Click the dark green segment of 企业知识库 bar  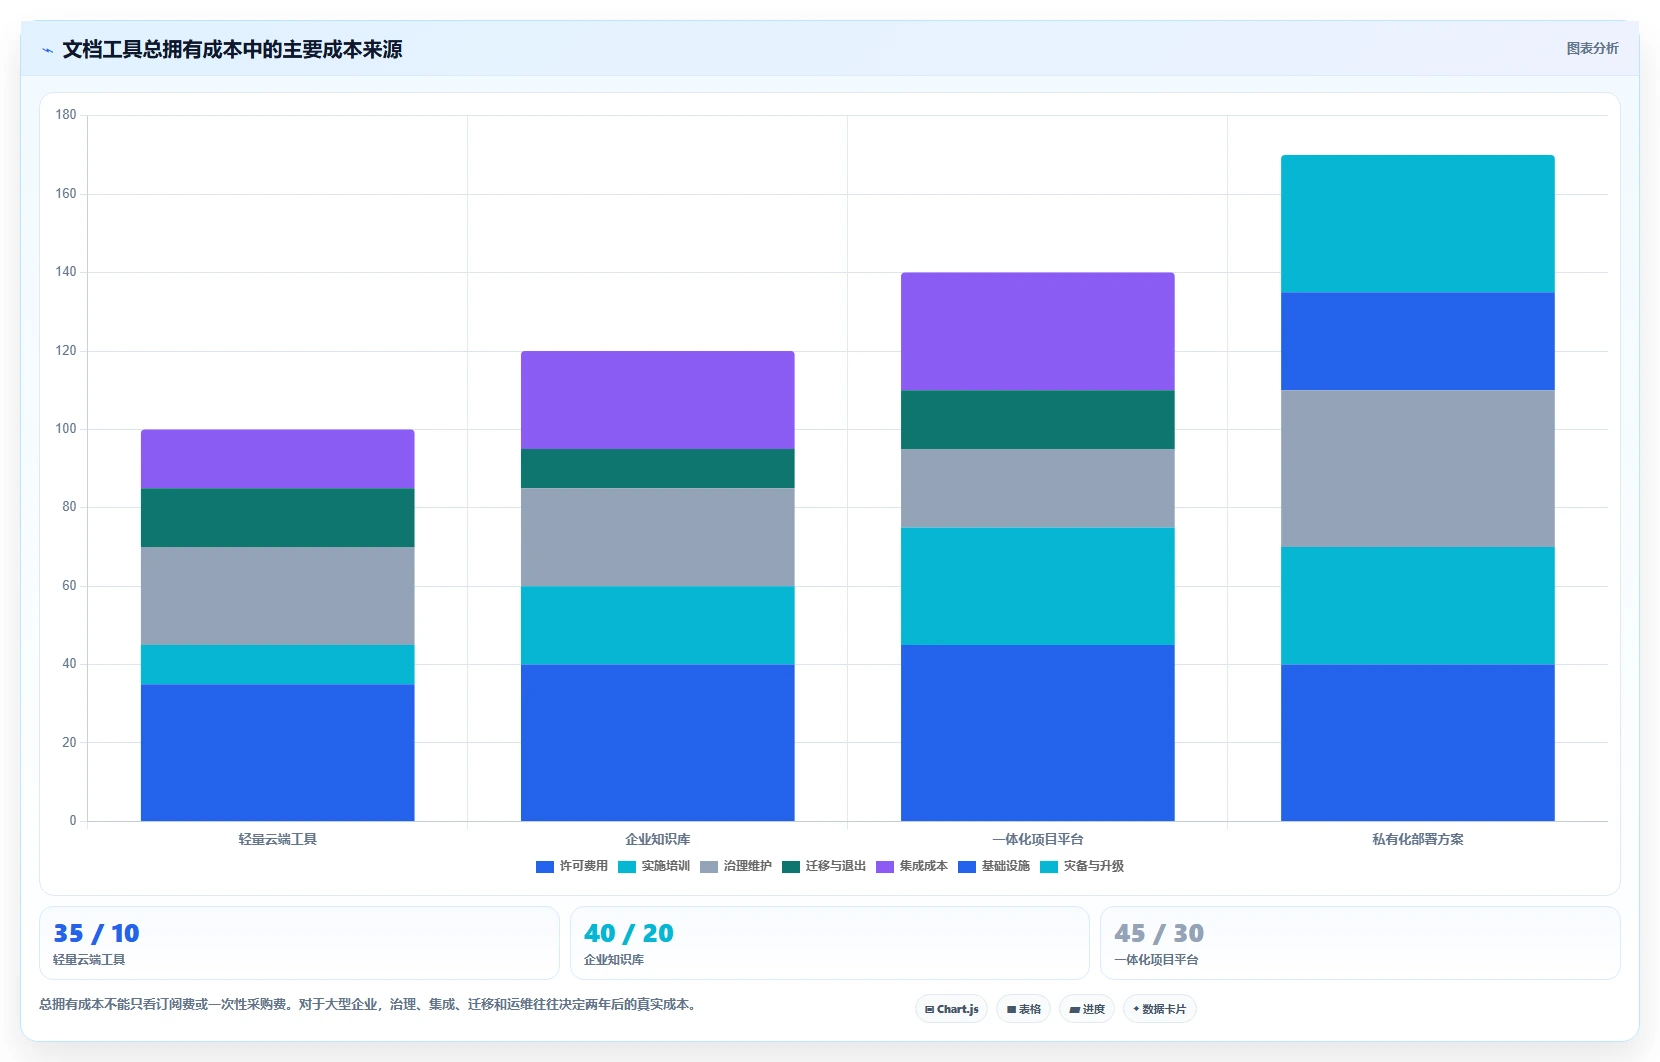(657, 469)
